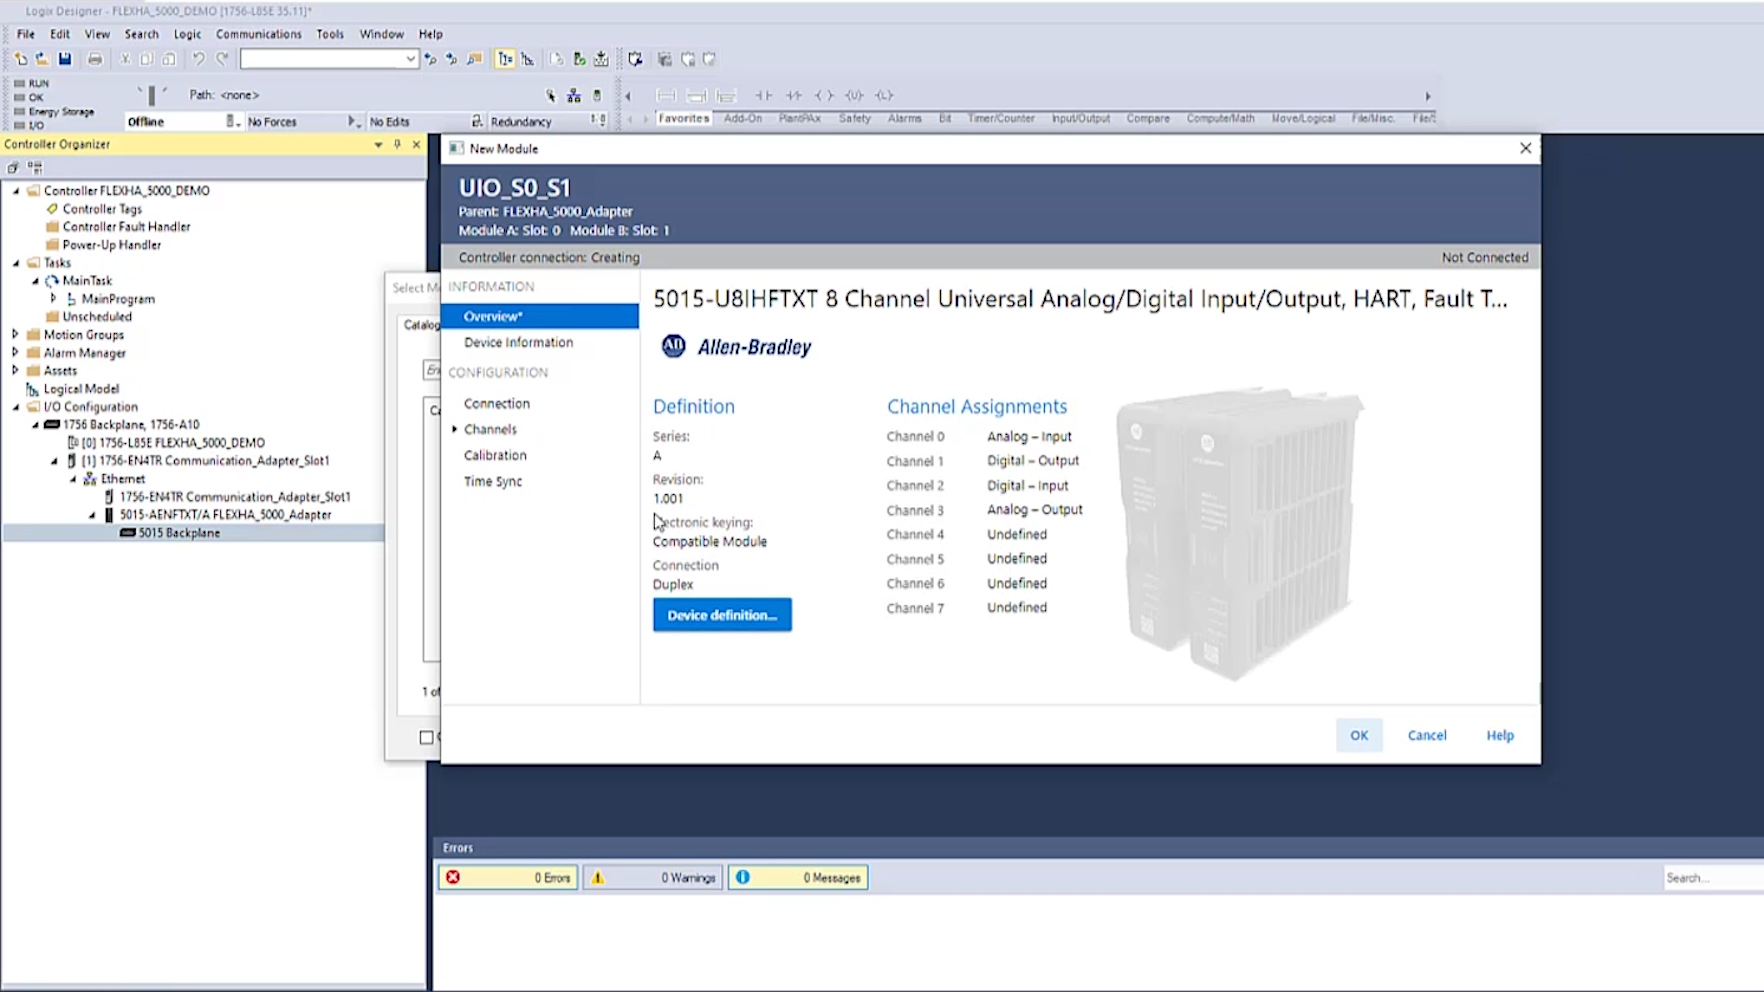Switch to the Timer/Counter instruction tab
Image resolution: width=1764 pixels, height=992 pixels.
click(x=1001, y=118)
